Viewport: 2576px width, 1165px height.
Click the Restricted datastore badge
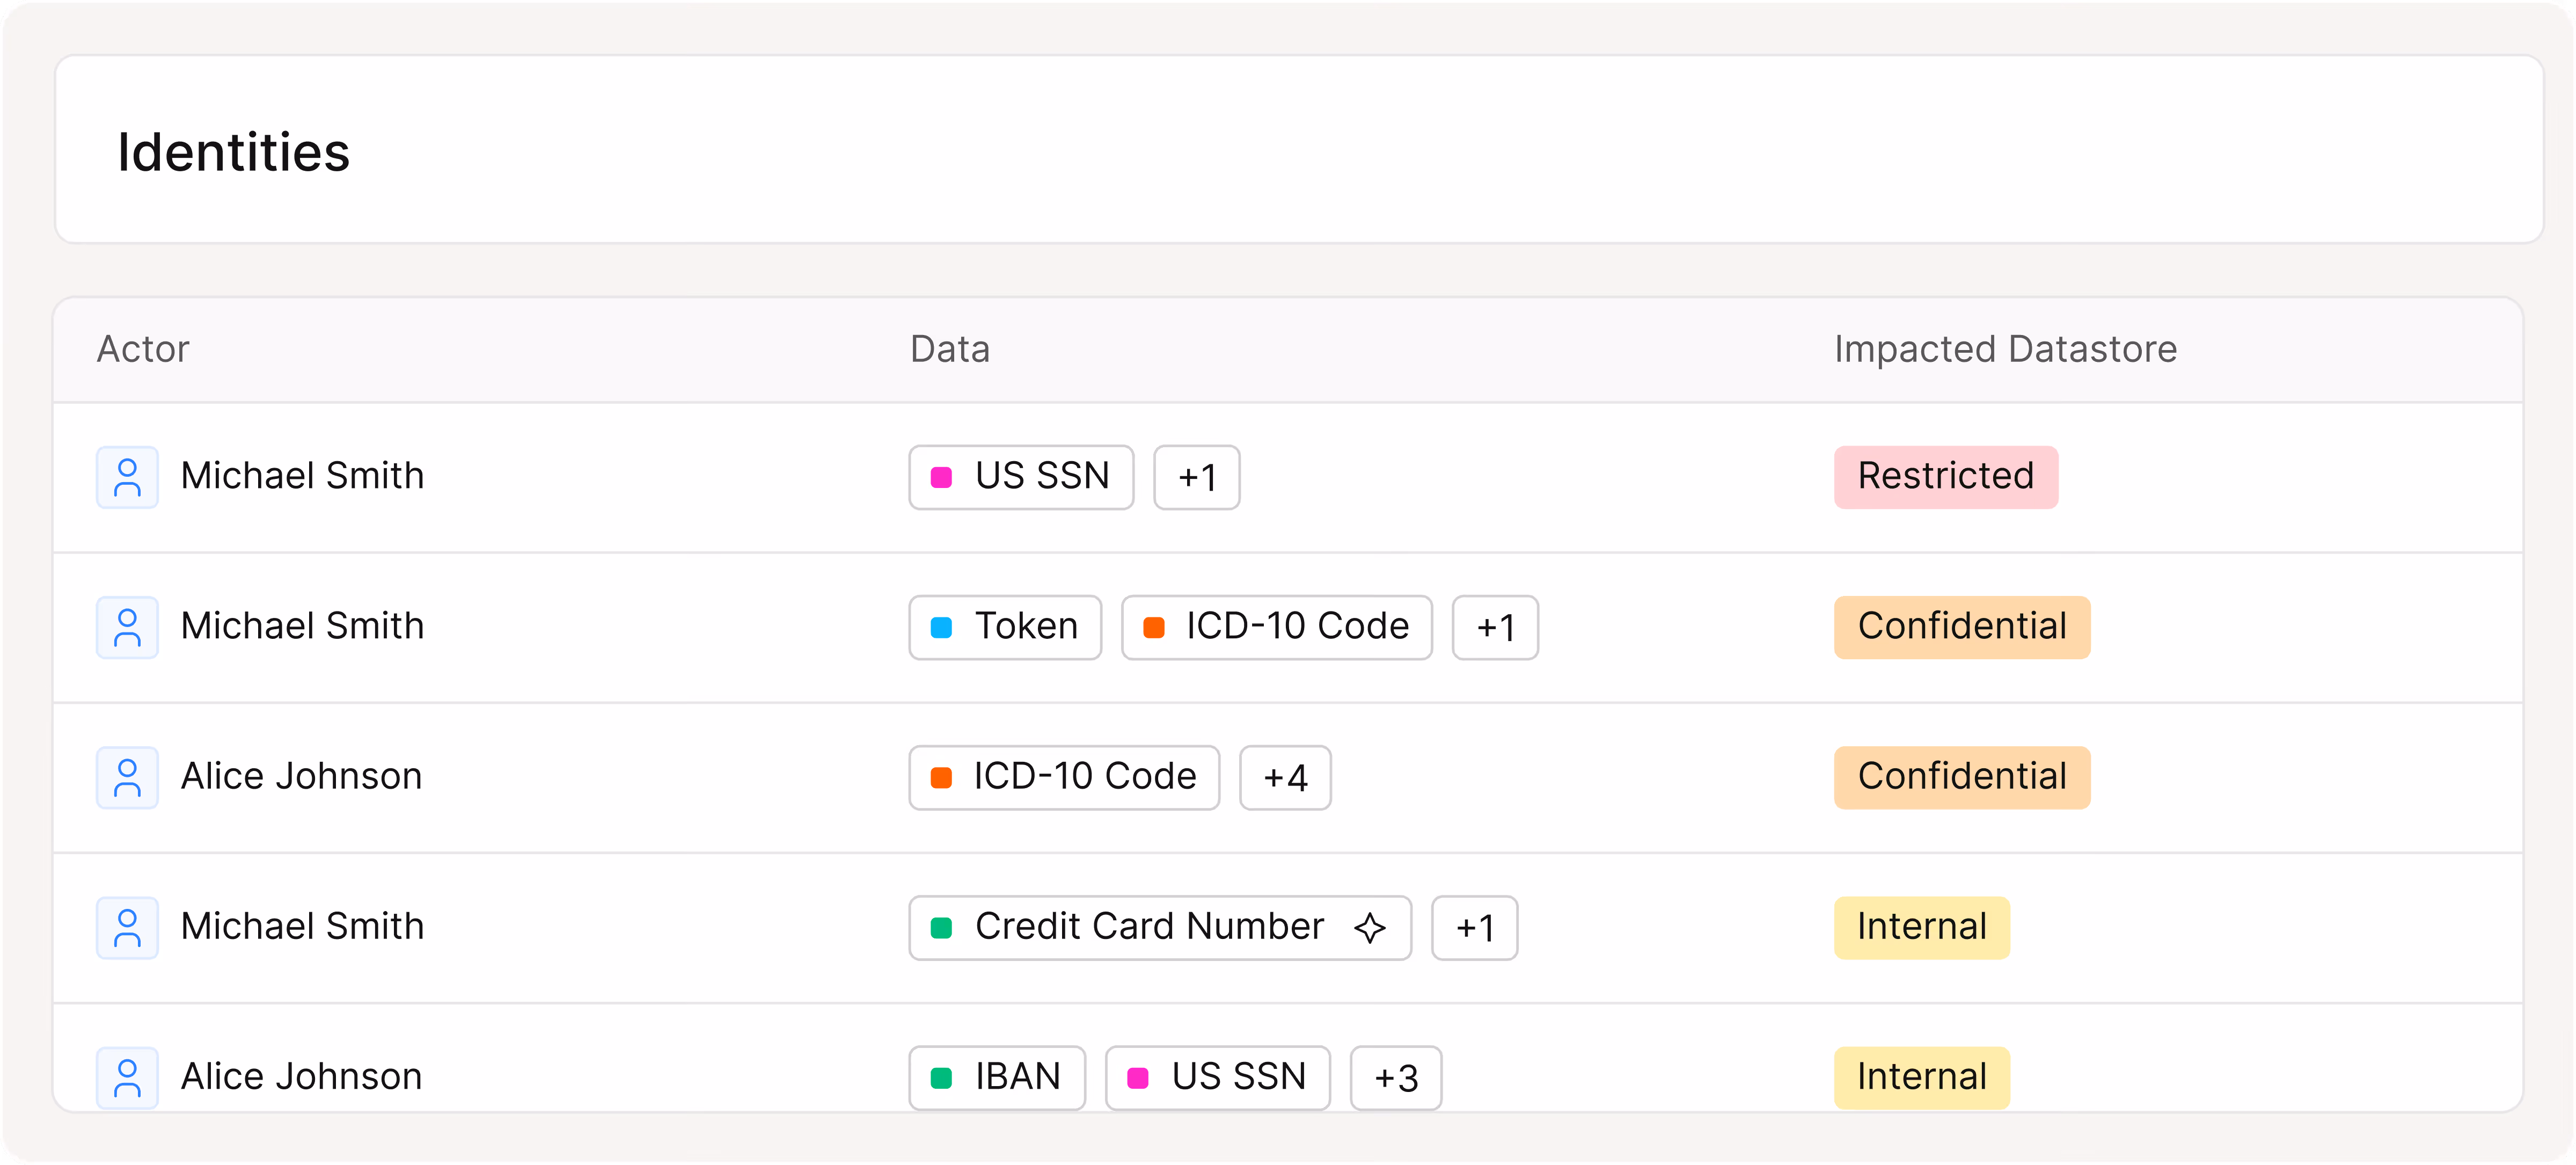(1945, 477)
